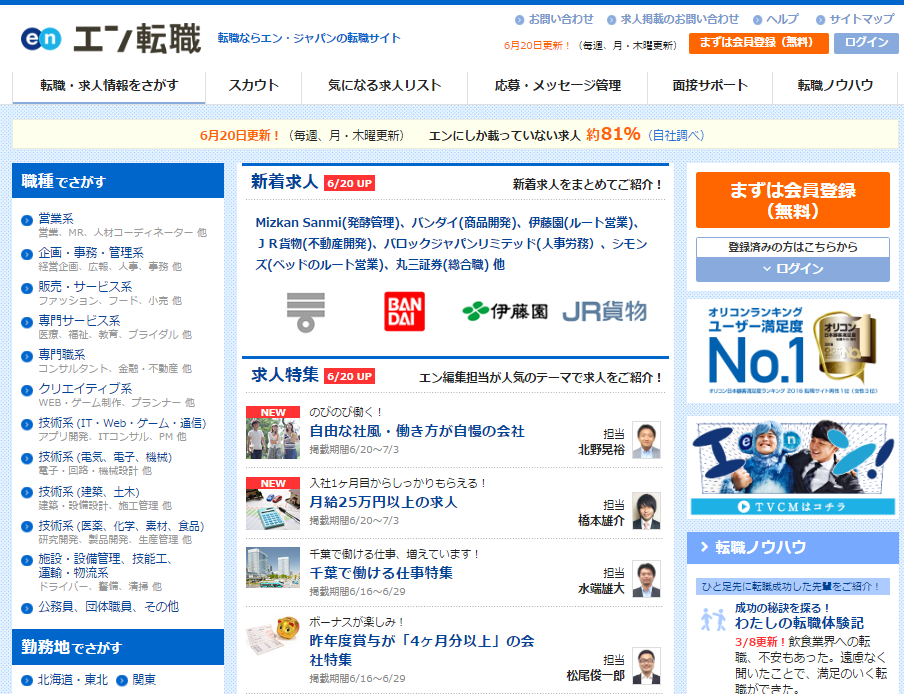The height and width of the screenshot is (694, 904).
Task: Click the large sidebar まずは会員登録（無料） button
Action: 792,200
